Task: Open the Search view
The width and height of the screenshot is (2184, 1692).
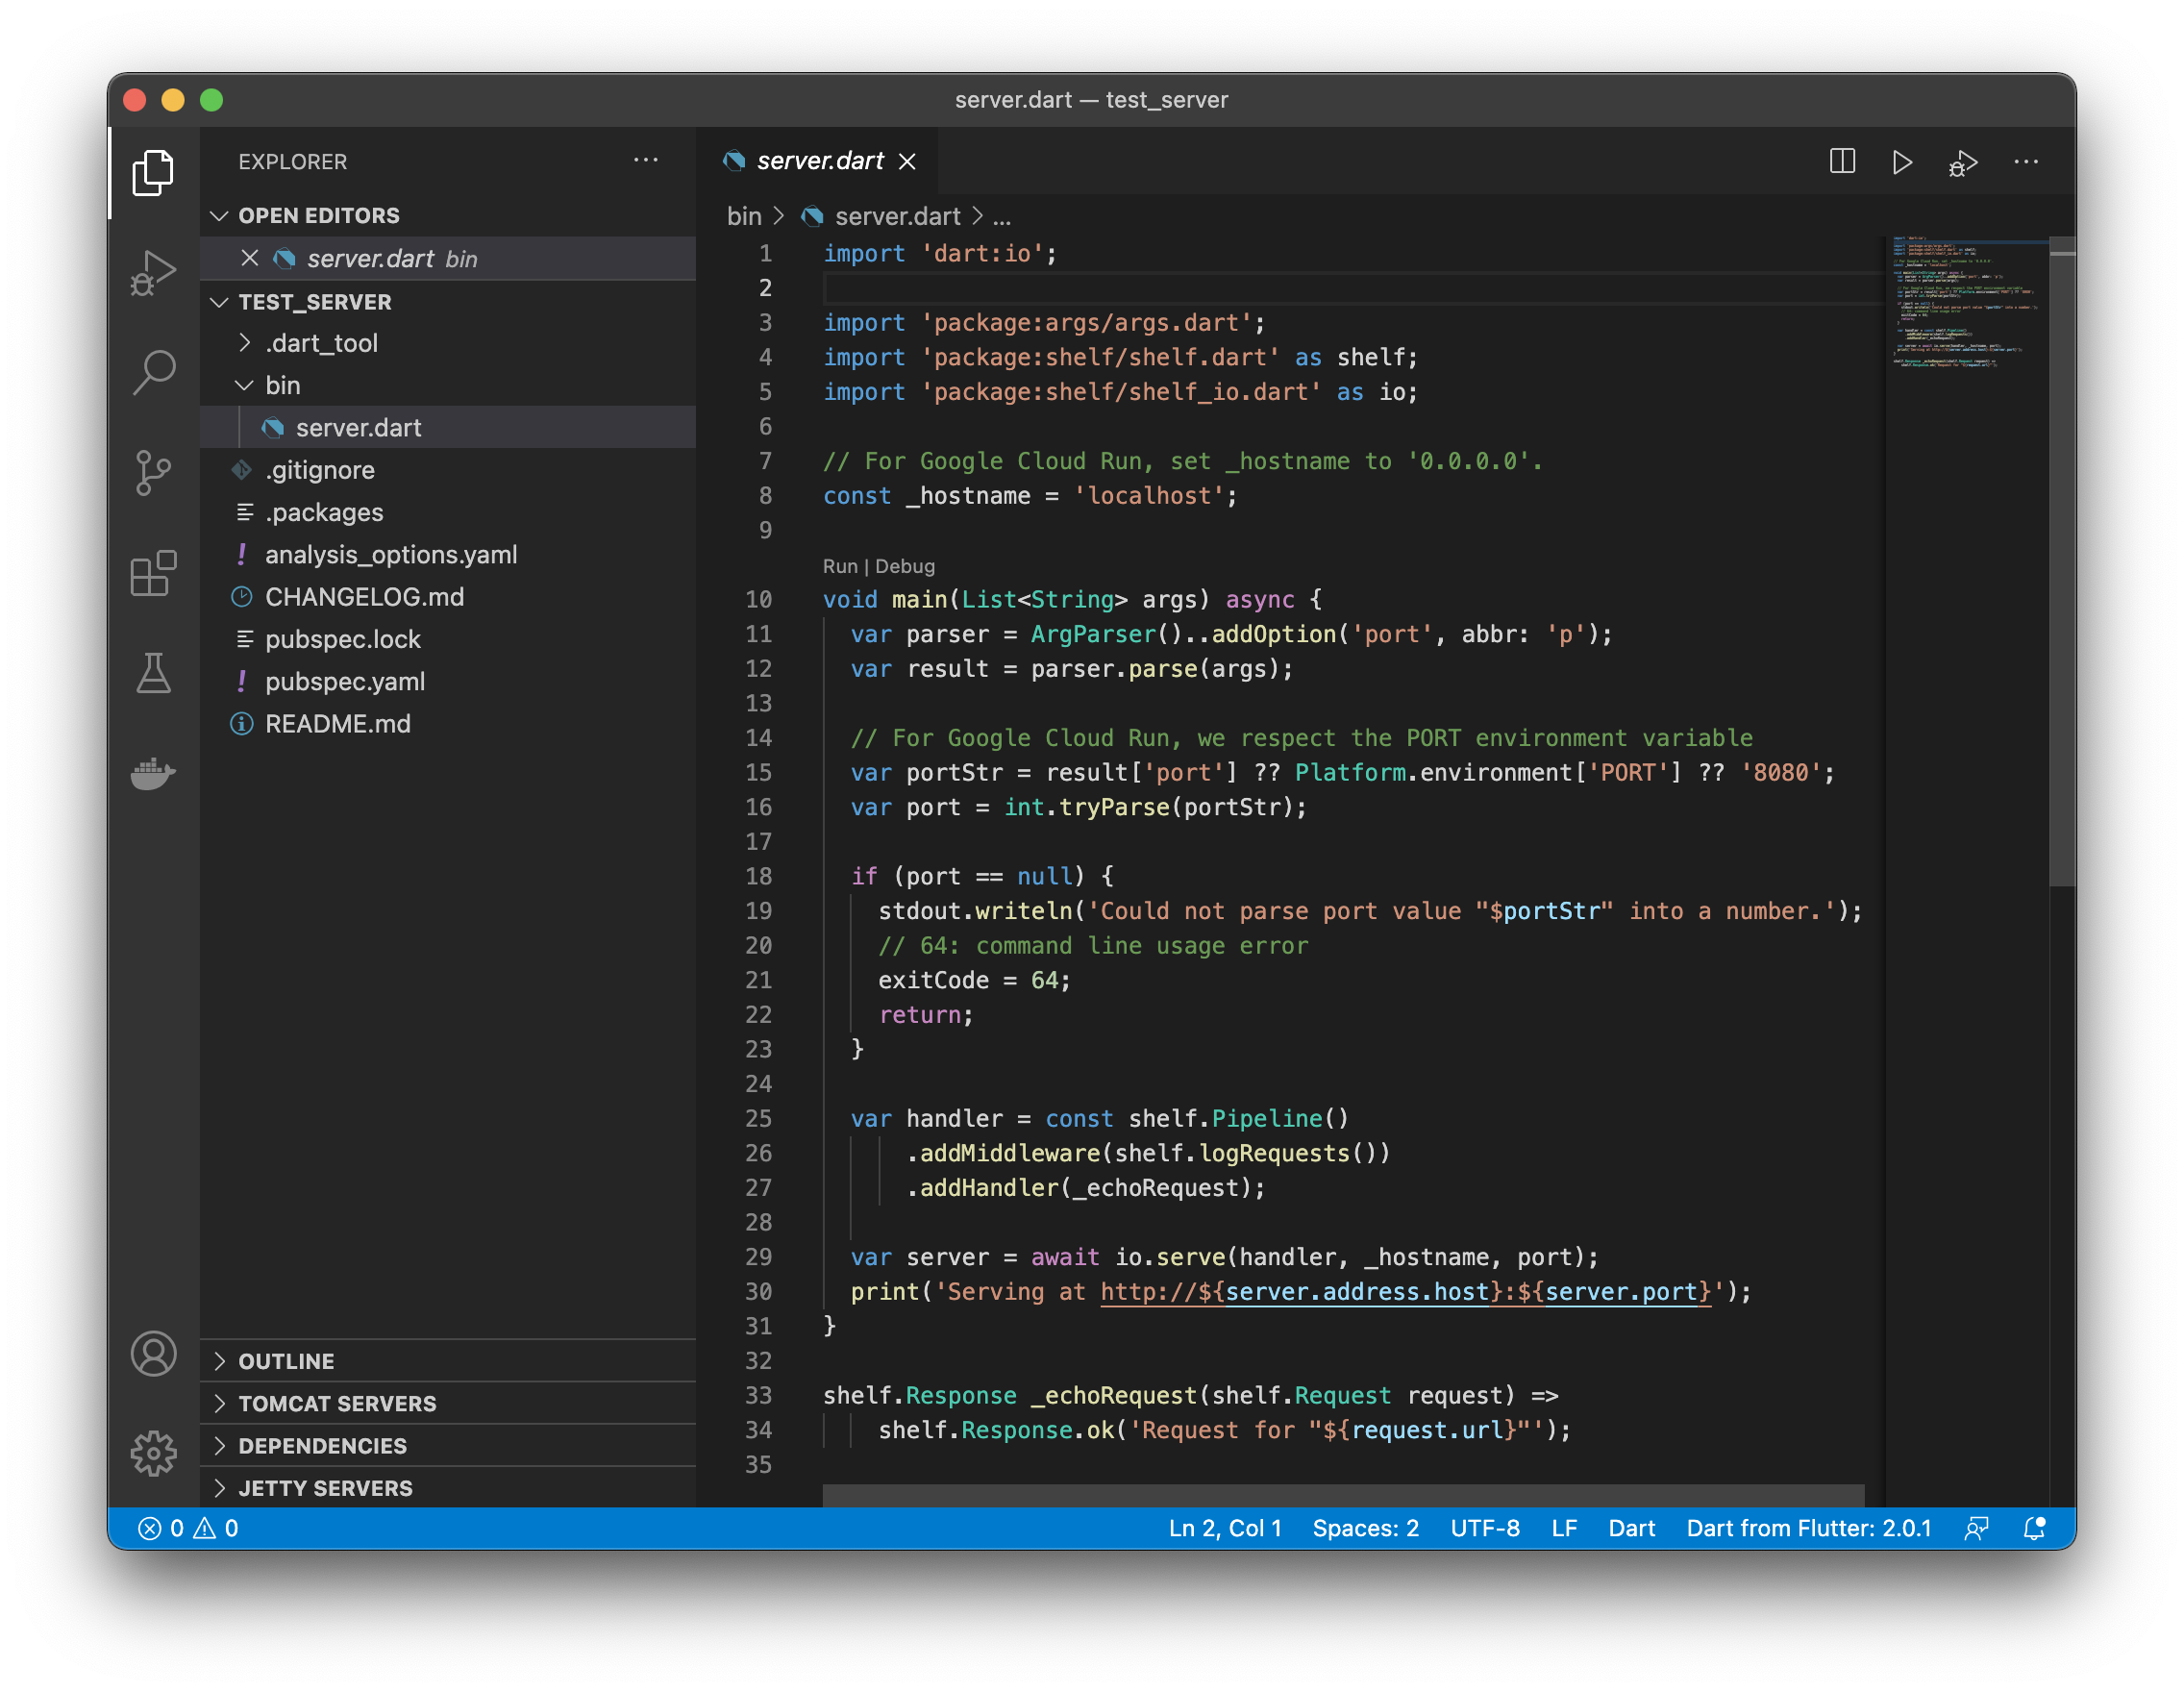Action: 153,372
